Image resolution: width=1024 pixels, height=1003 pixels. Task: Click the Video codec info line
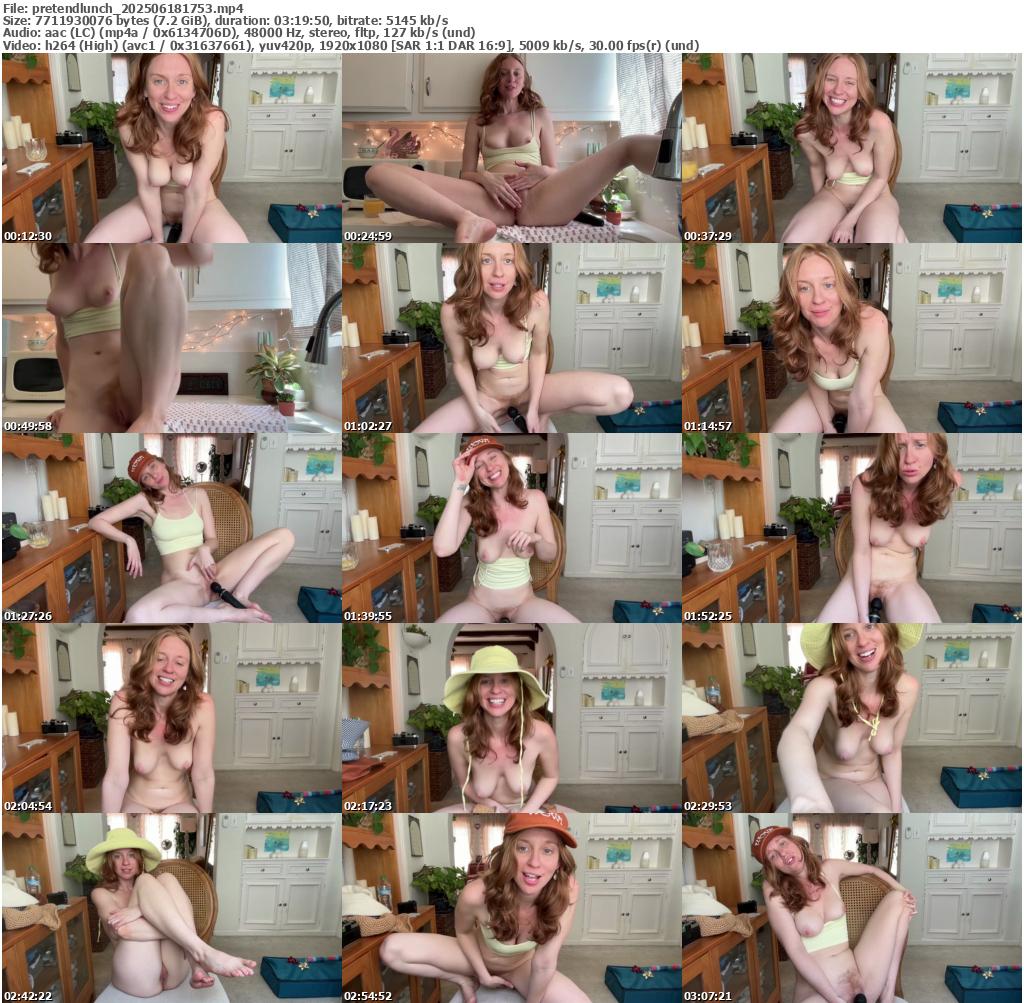click(350, 45)
